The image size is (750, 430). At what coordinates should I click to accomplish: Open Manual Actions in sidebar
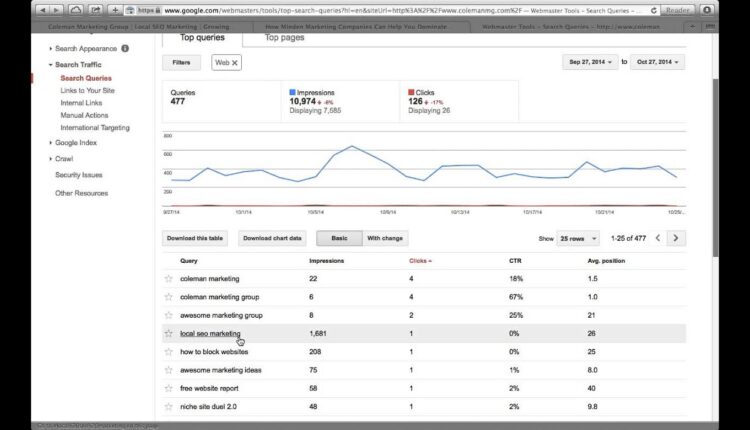pos(84,115)
